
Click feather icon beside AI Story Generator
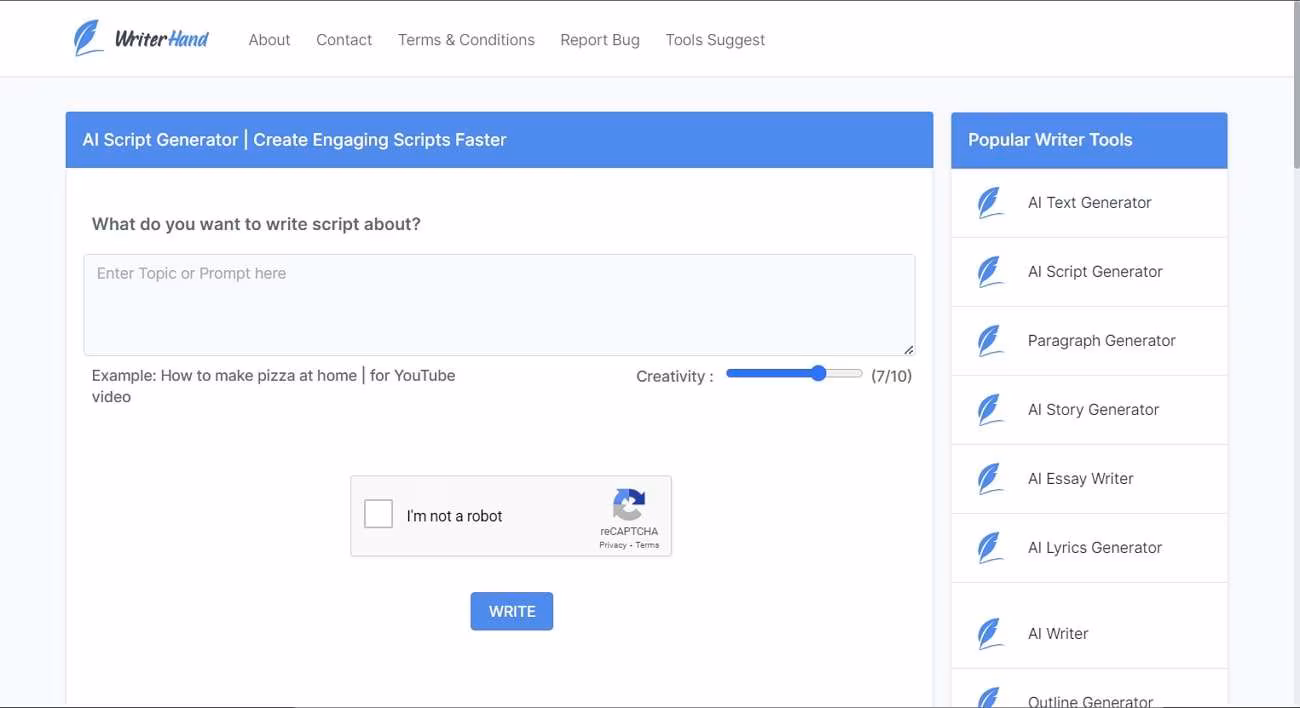[990, 410]
